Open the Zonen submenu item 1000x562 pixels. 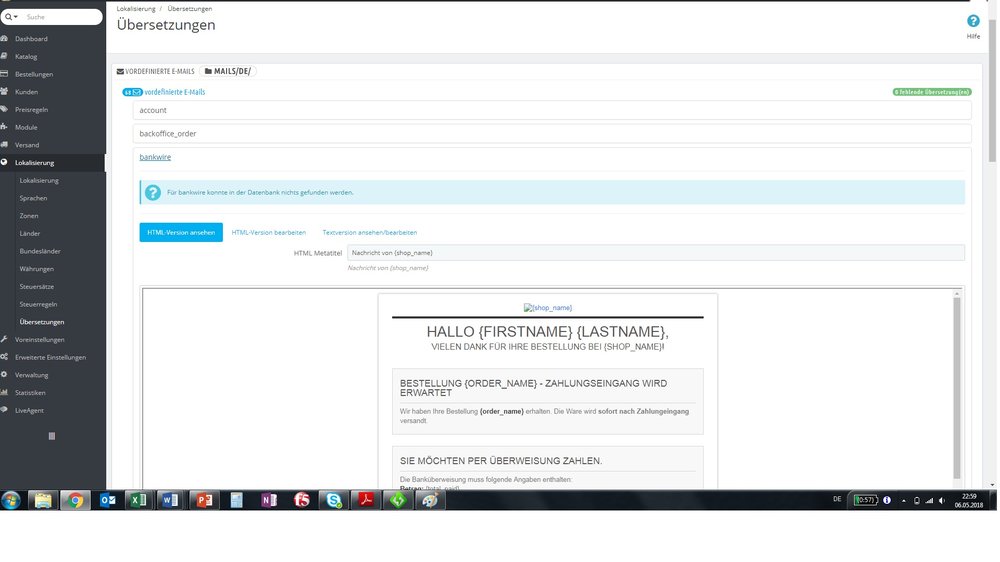click(x=29, y=216)
